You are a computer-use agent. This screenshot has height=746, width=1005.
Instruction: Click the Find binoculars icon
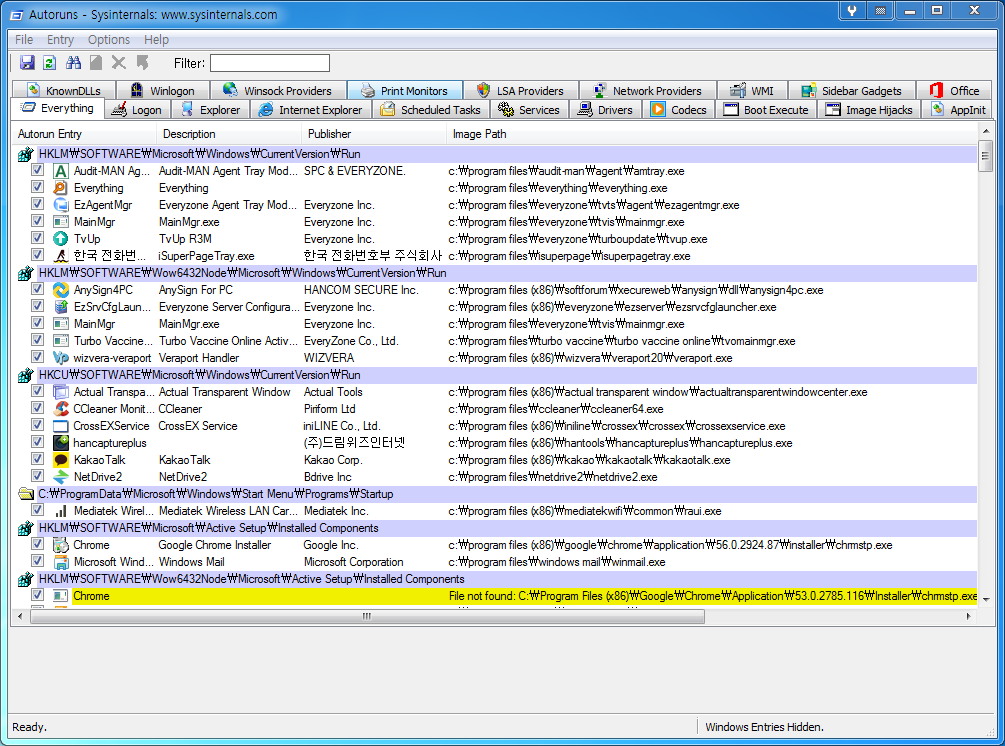[73, 62]
